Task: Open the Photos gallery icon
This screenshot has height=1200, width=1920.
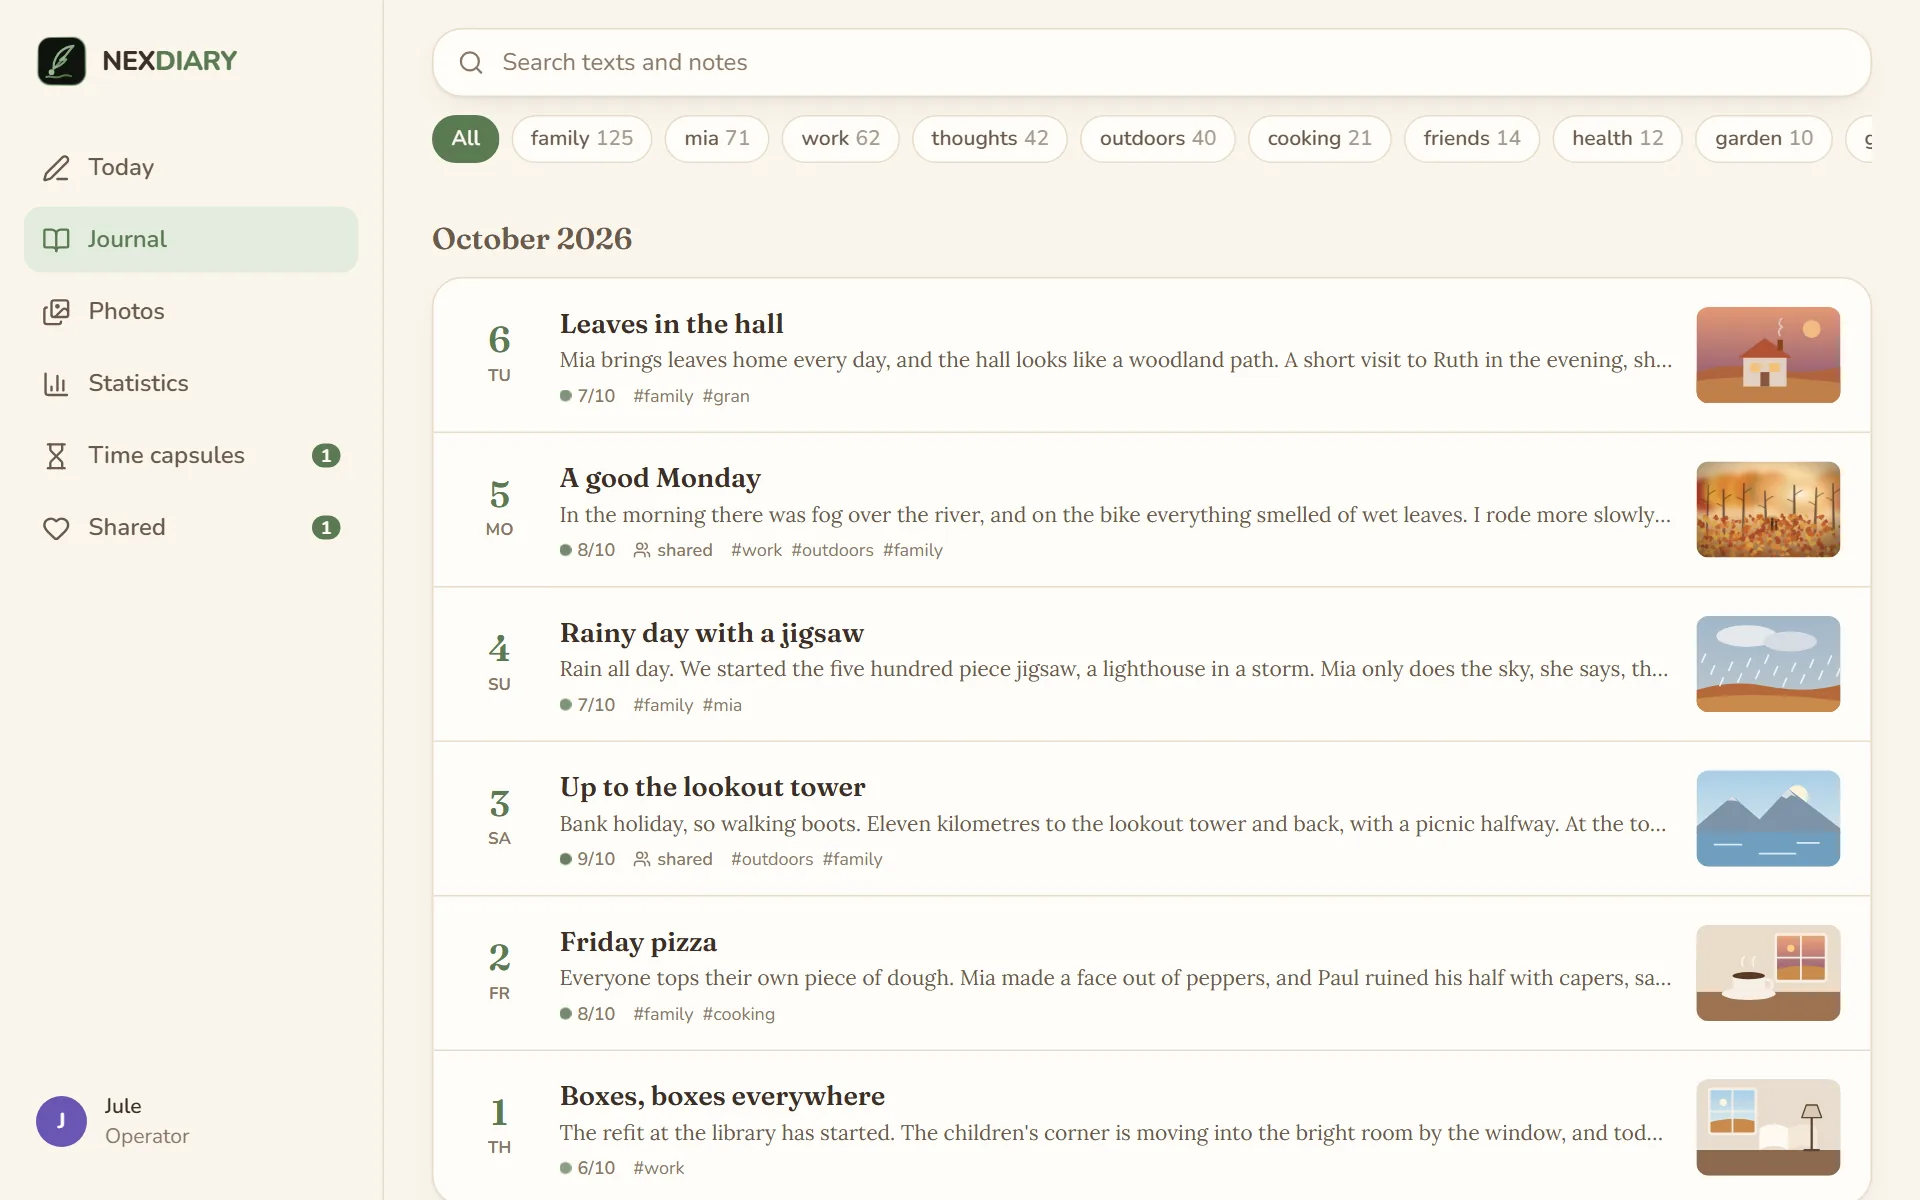Action: (56, 312)
